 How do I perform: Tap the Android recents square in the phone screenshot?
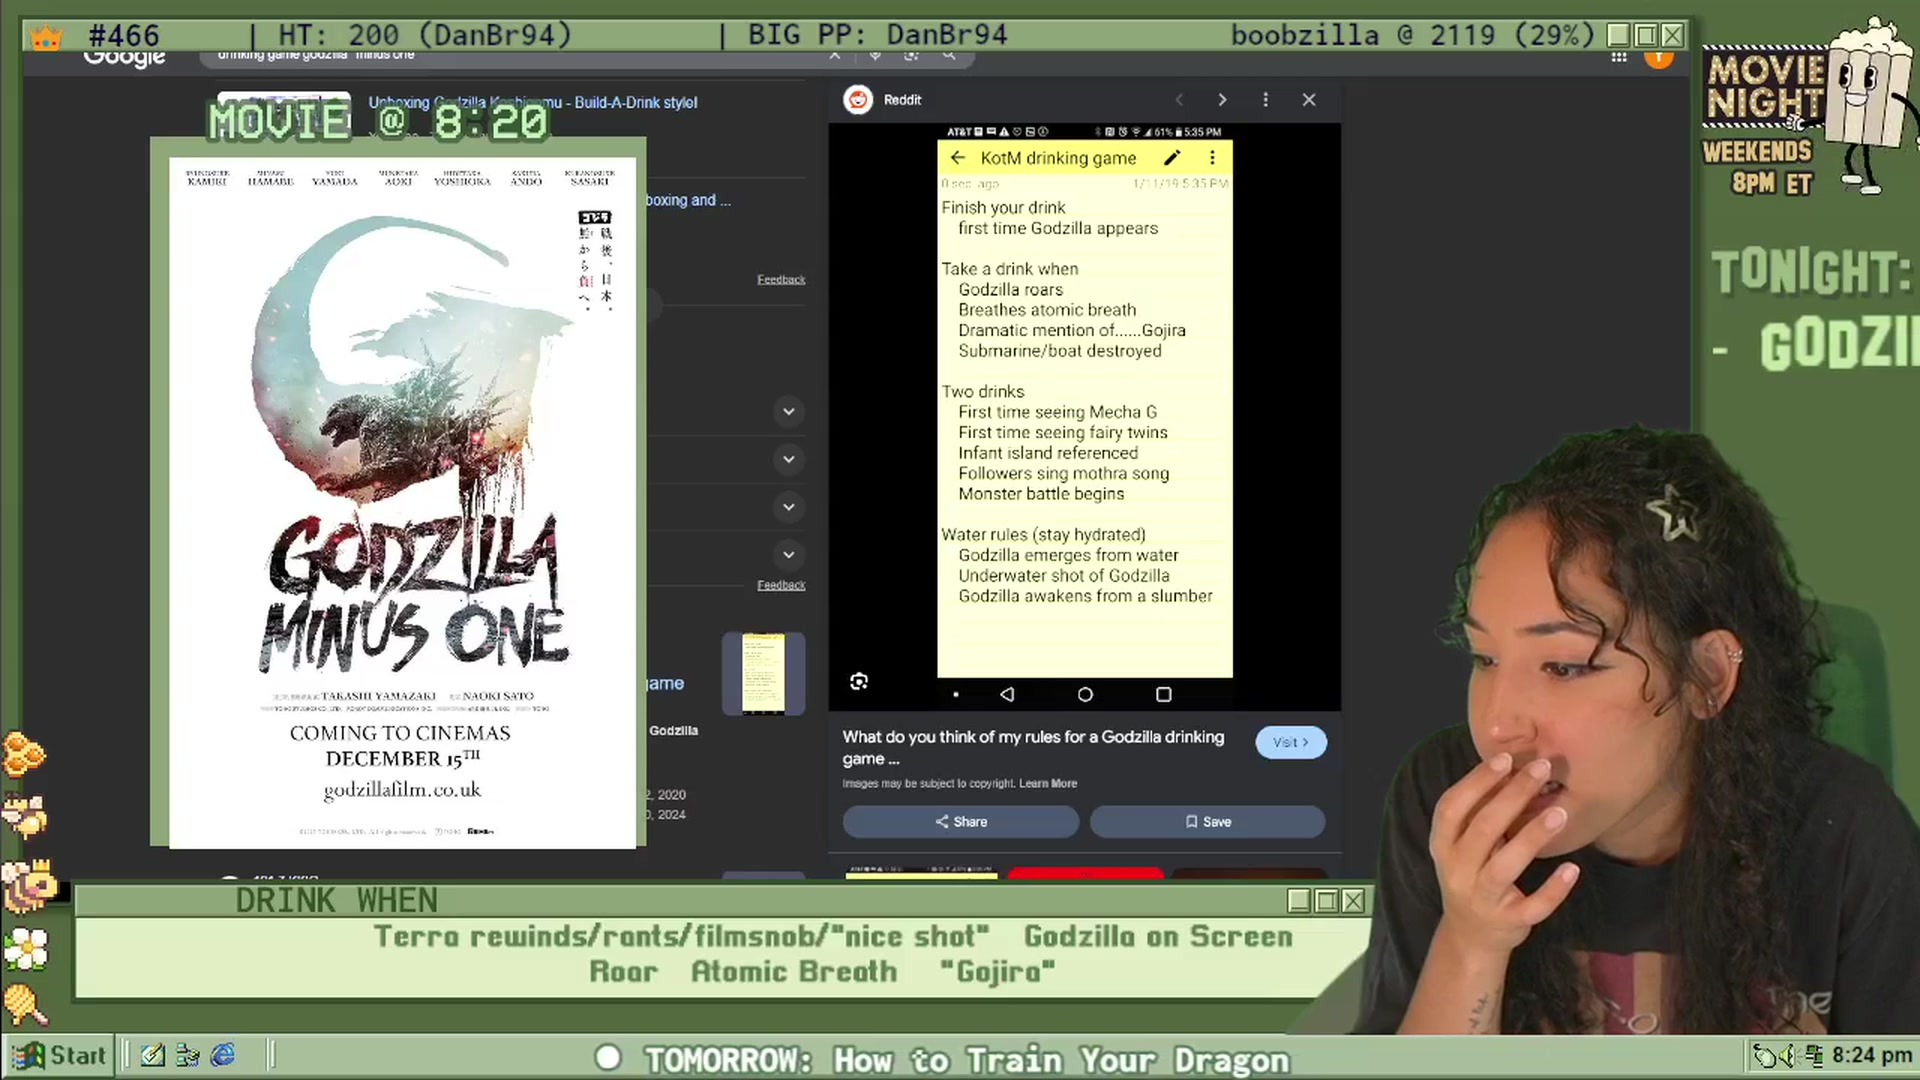click(x=1163, y=694)
